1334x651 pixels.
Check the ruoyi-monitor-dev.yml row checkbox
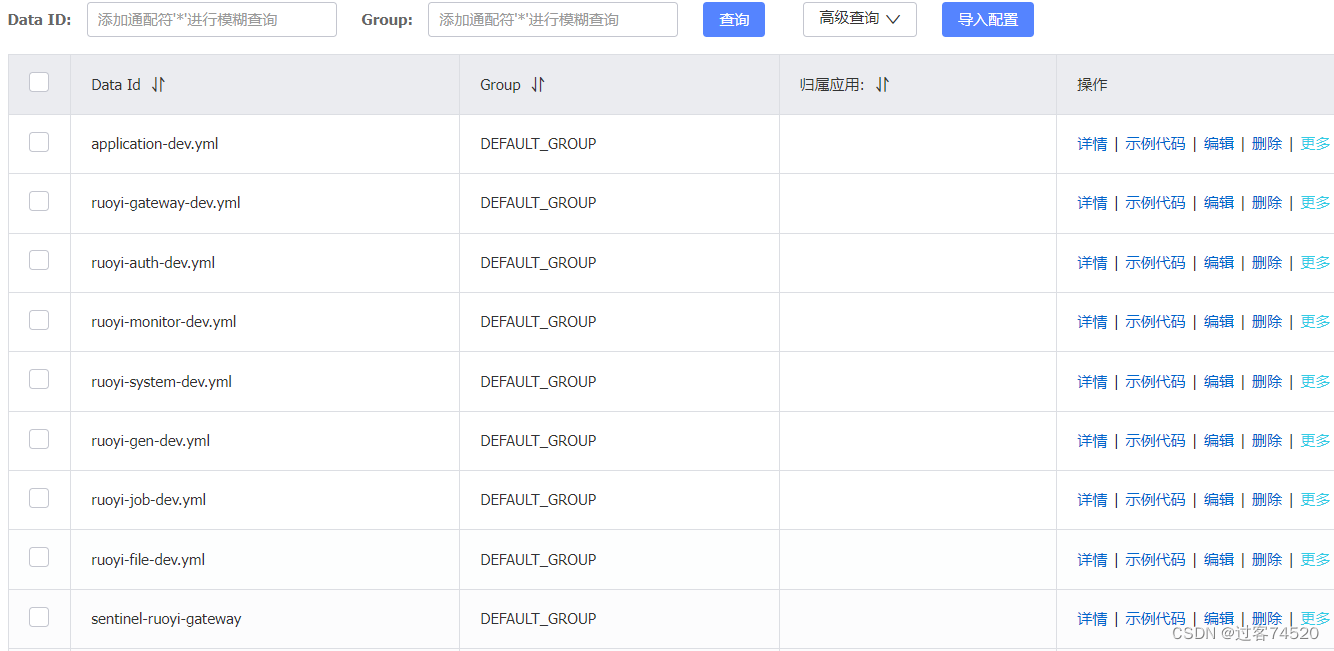point(39,320)
